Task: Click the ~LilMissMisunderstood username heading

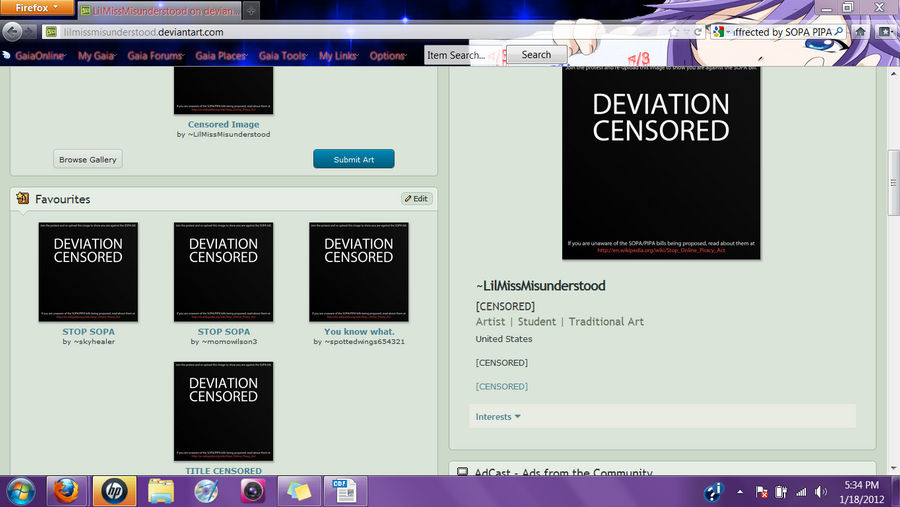Action: (541, 285)
